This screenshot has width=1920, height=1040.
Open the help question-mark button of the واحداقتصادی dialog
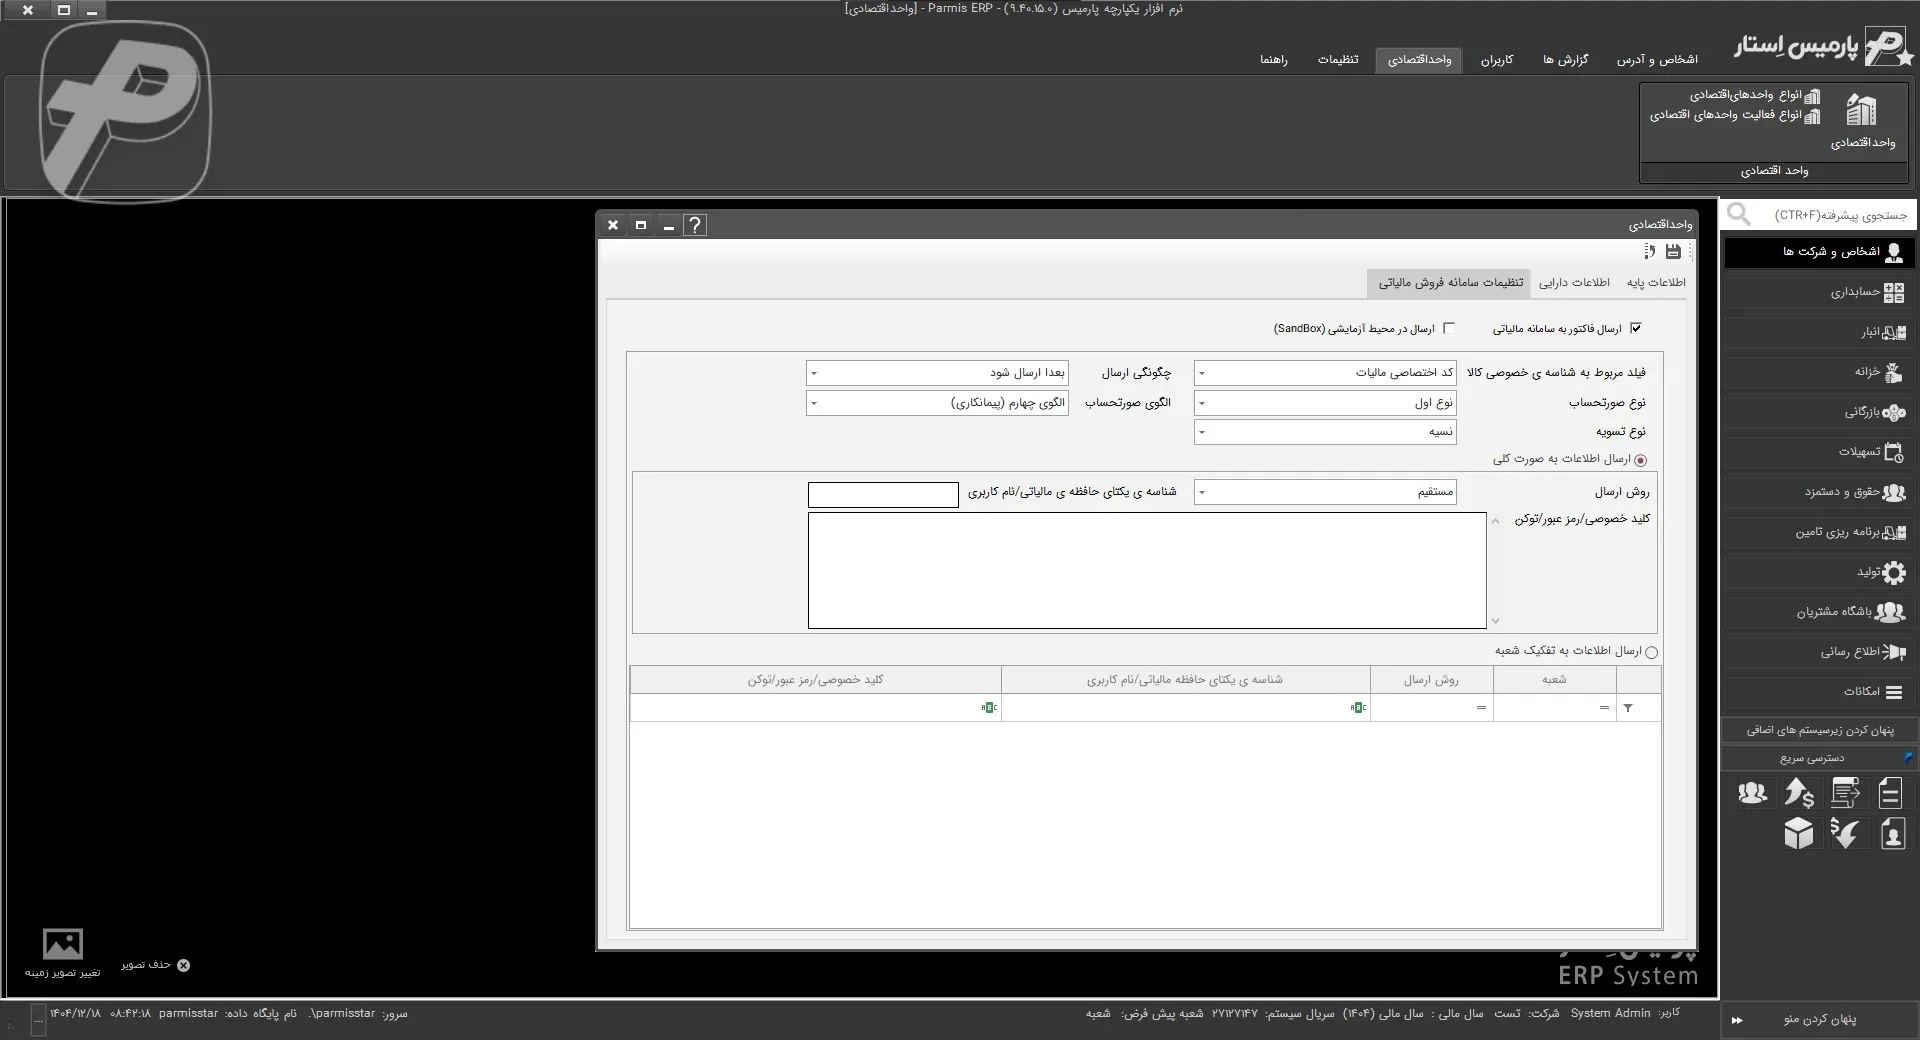pos(695,225)
